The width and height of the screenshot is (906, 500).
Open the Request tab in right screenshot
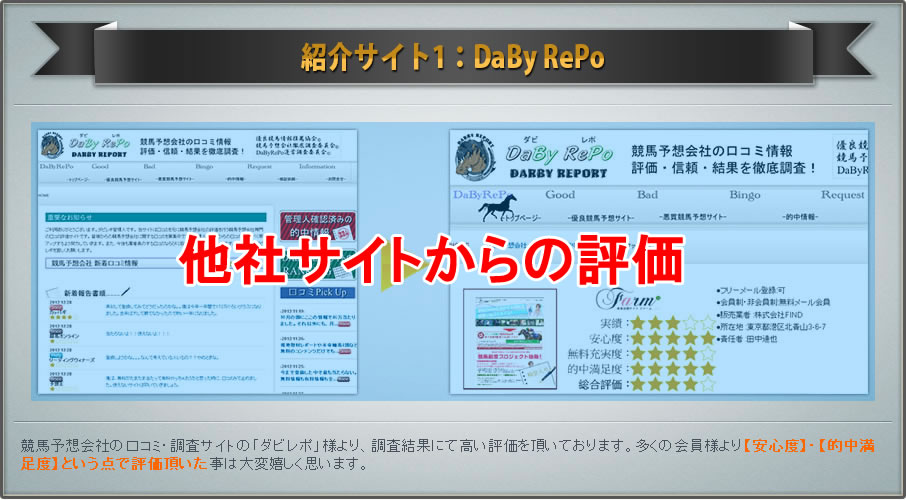[842, 195]
